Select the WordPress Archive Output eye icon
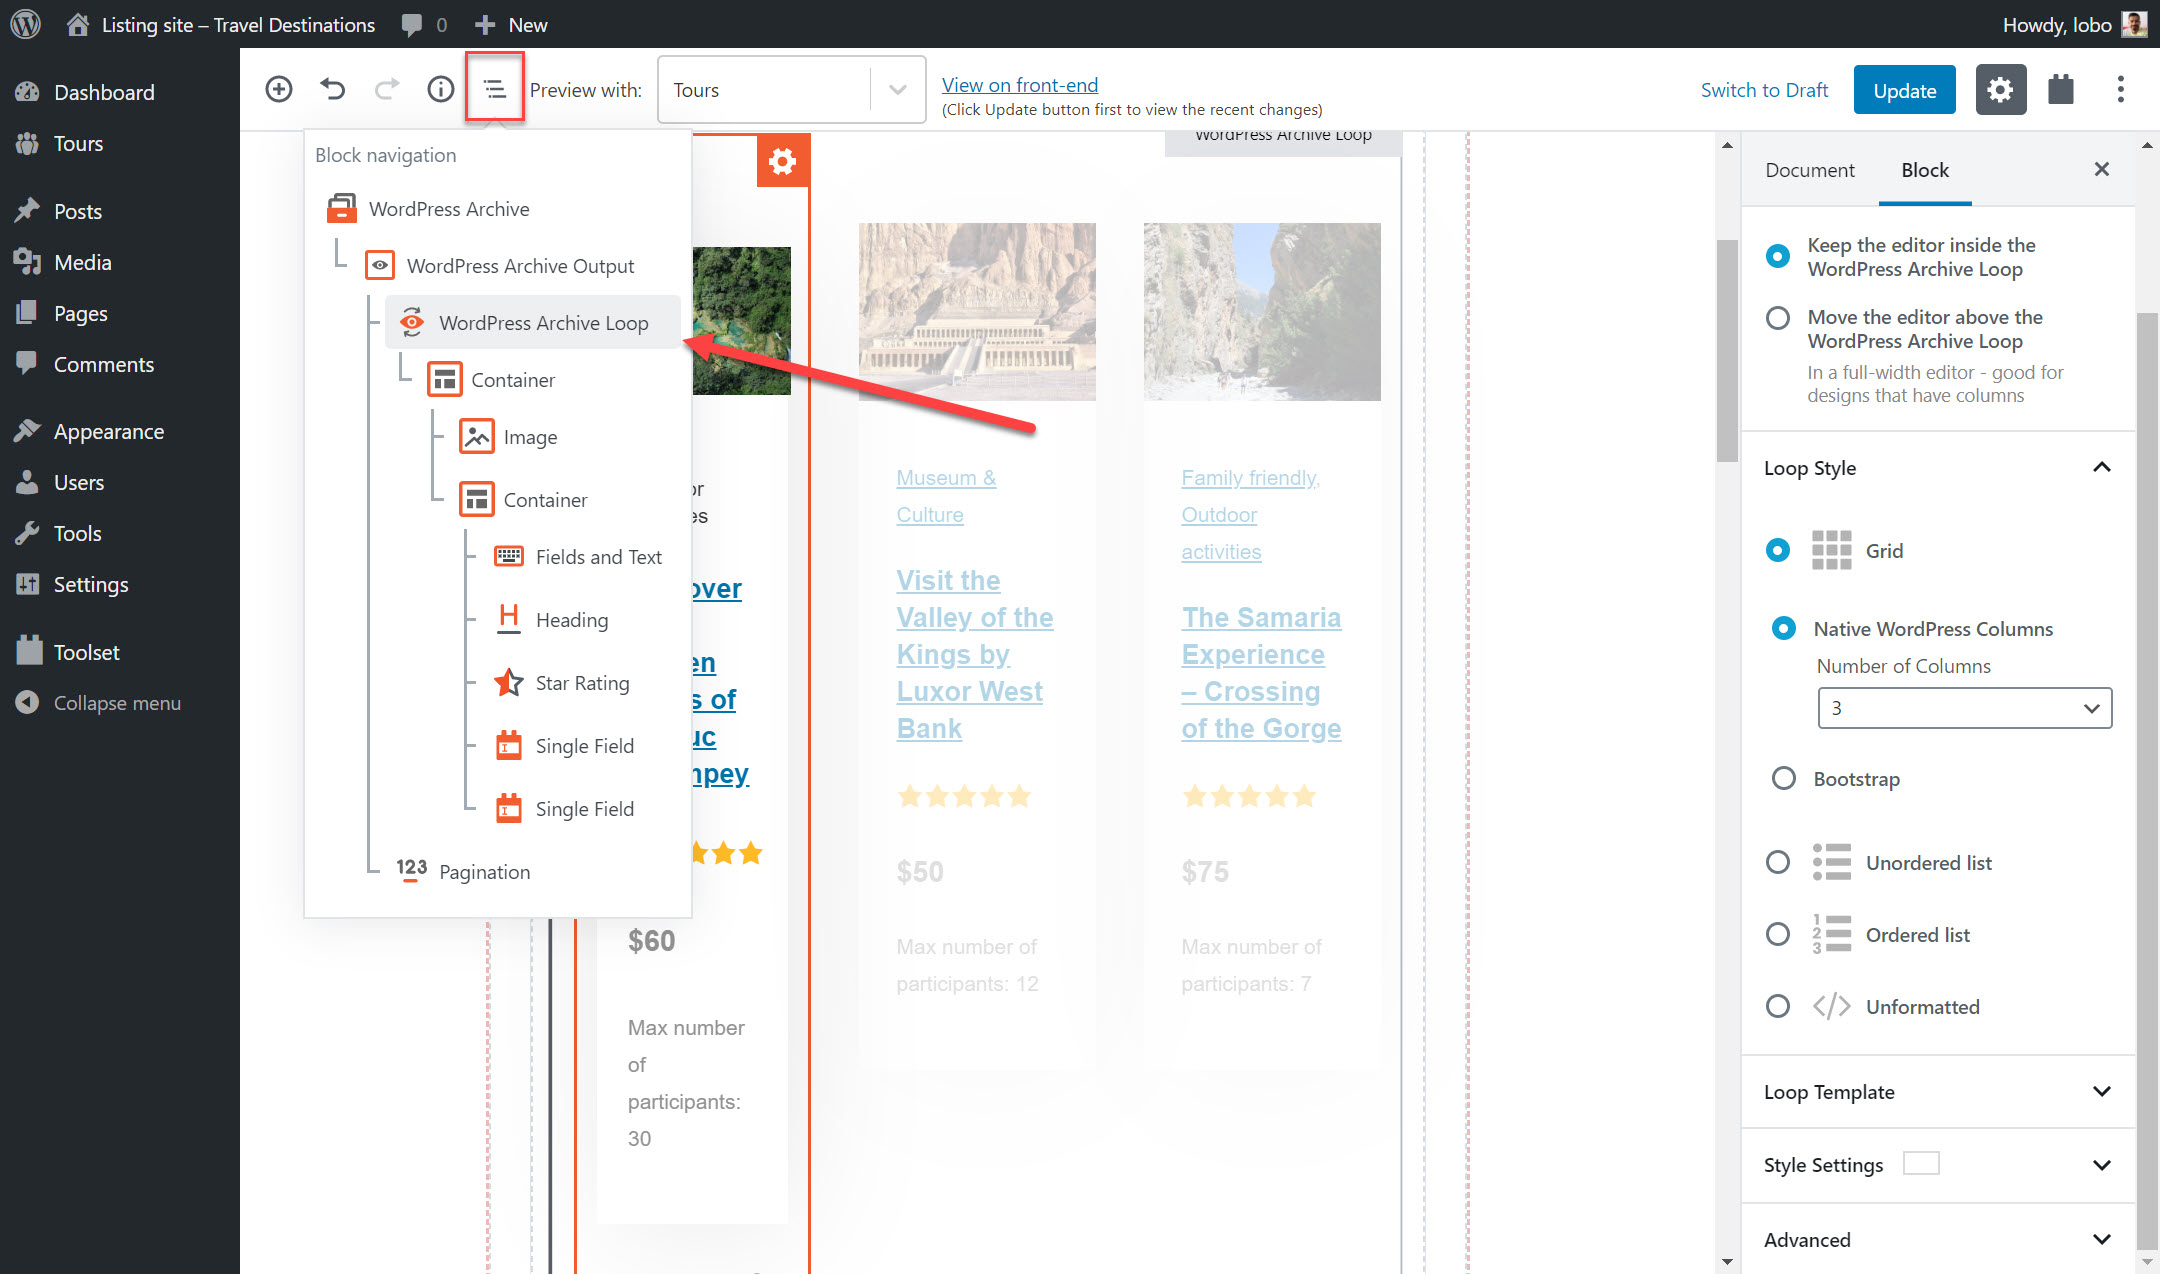 pos(380,266)
